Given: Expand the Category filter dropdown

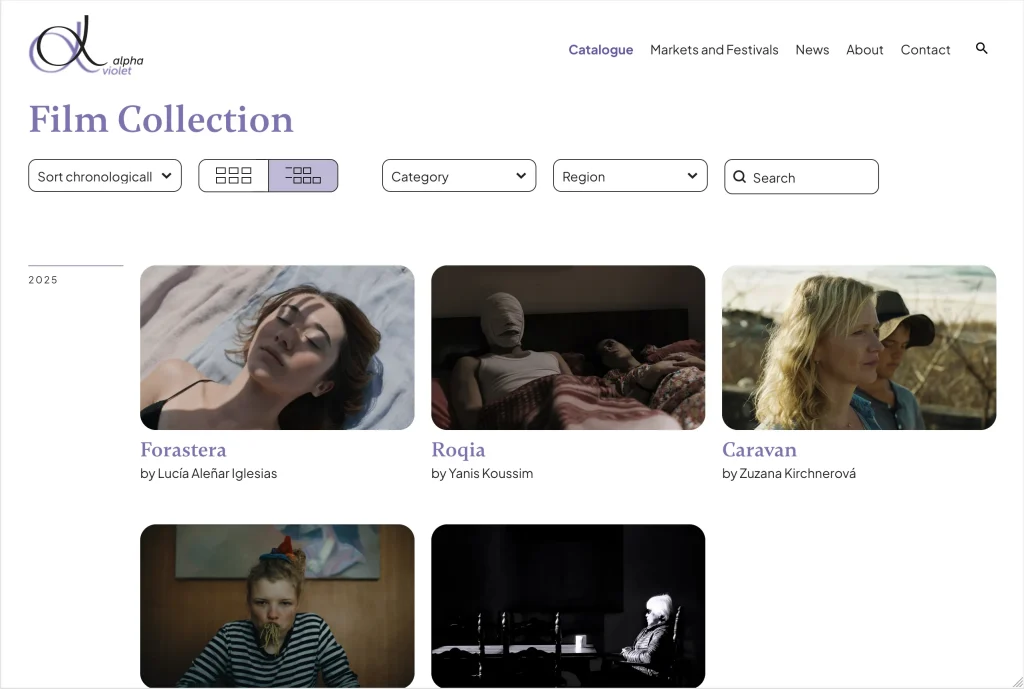Looking at the screenshot, I should [459, 176].
